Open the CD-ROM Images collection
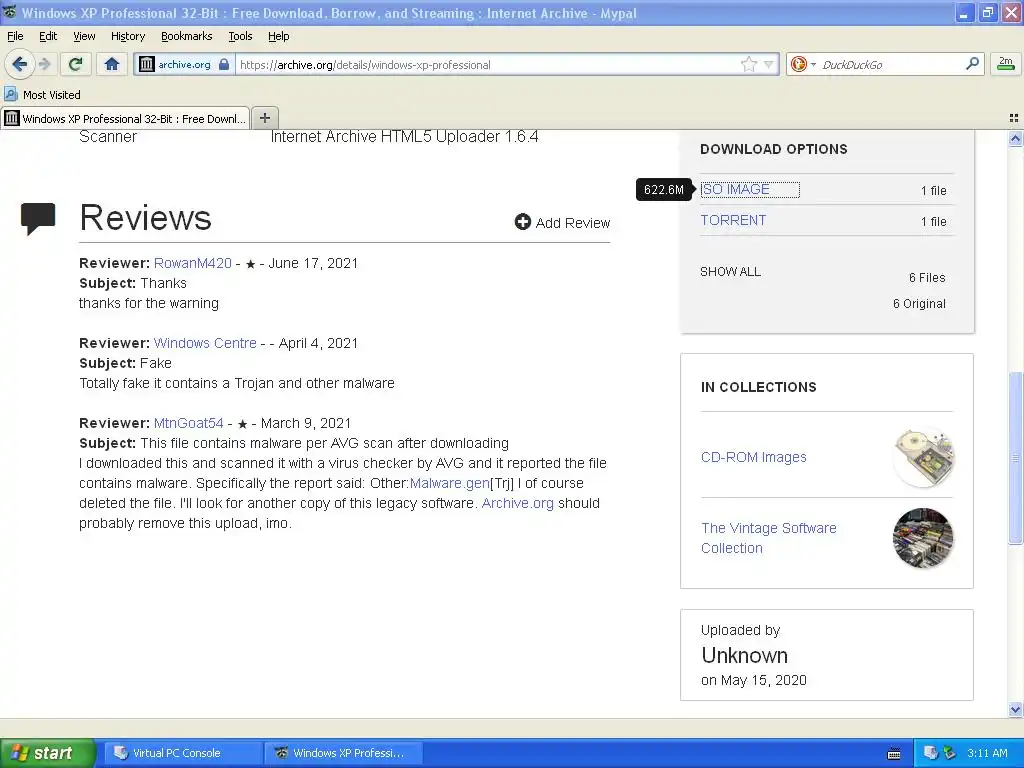1024x768 pixels. pos(754,457)
